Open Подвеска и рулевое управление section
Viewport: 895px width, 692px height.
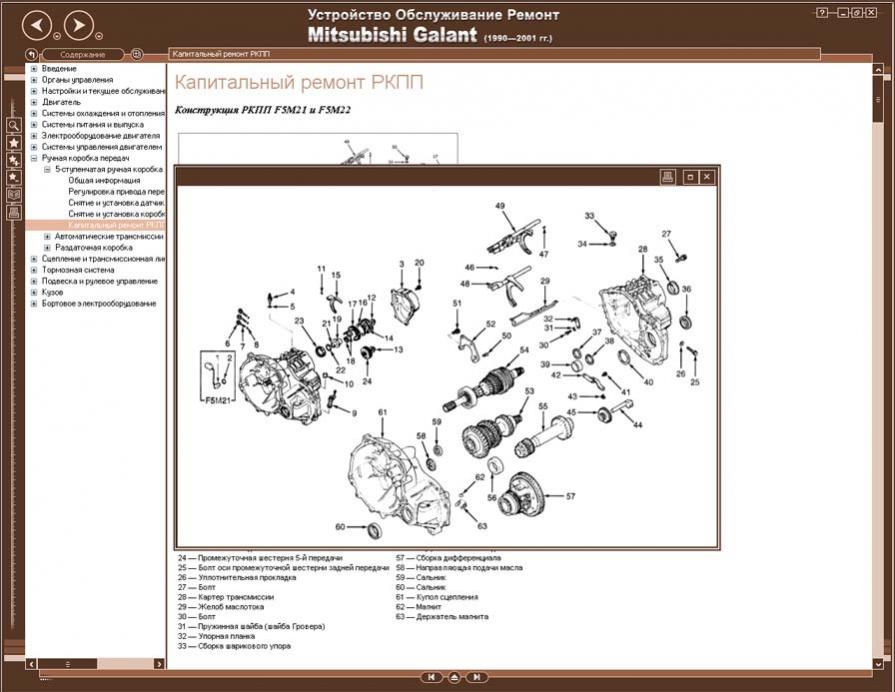99,281
